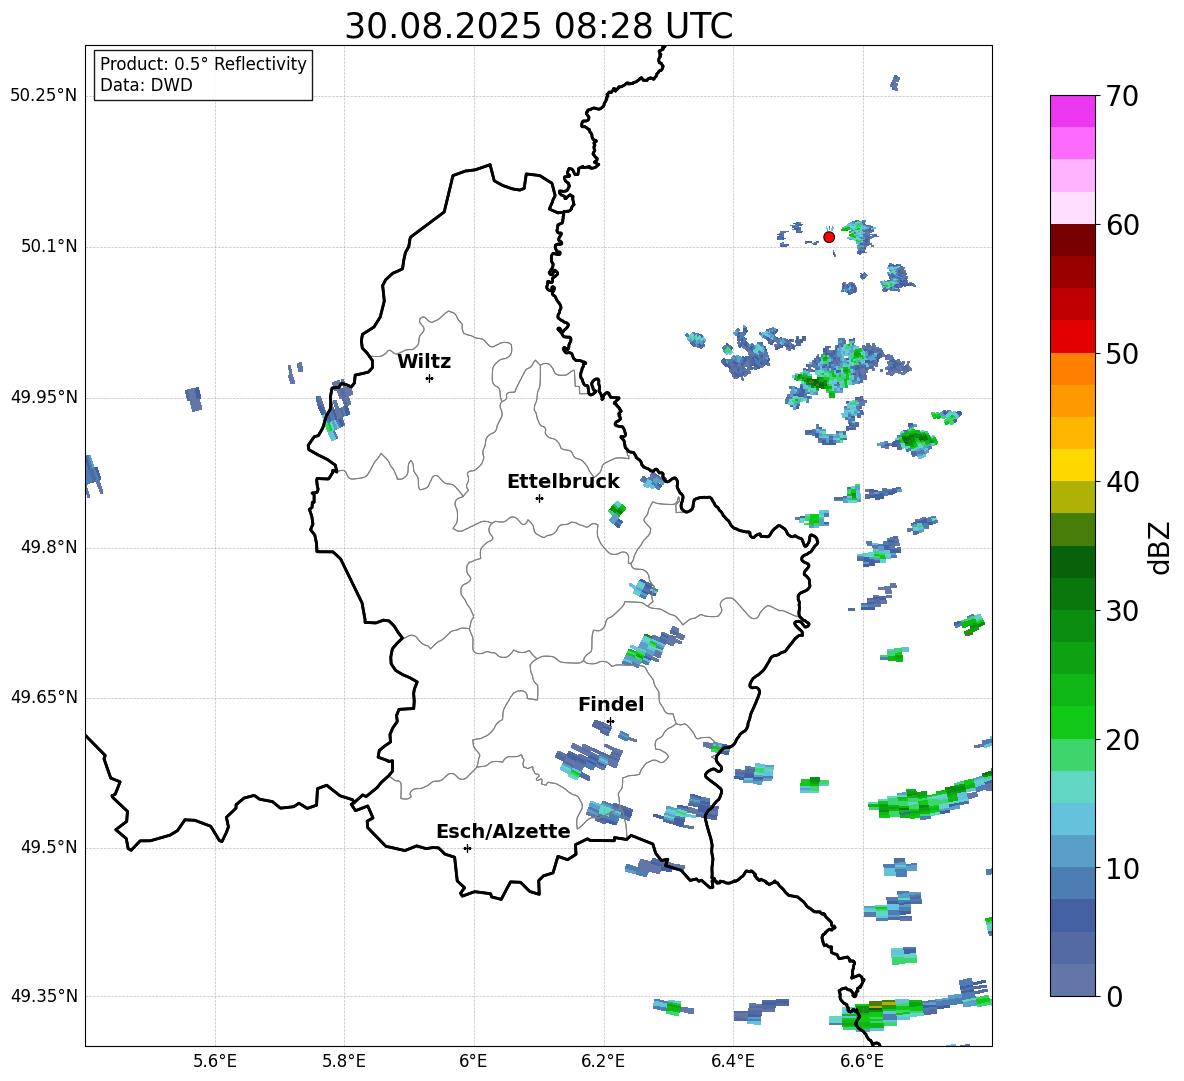1184x1081 pixels.
Task: Click the 50.1°N latitude label
Action: pos(48,246)
